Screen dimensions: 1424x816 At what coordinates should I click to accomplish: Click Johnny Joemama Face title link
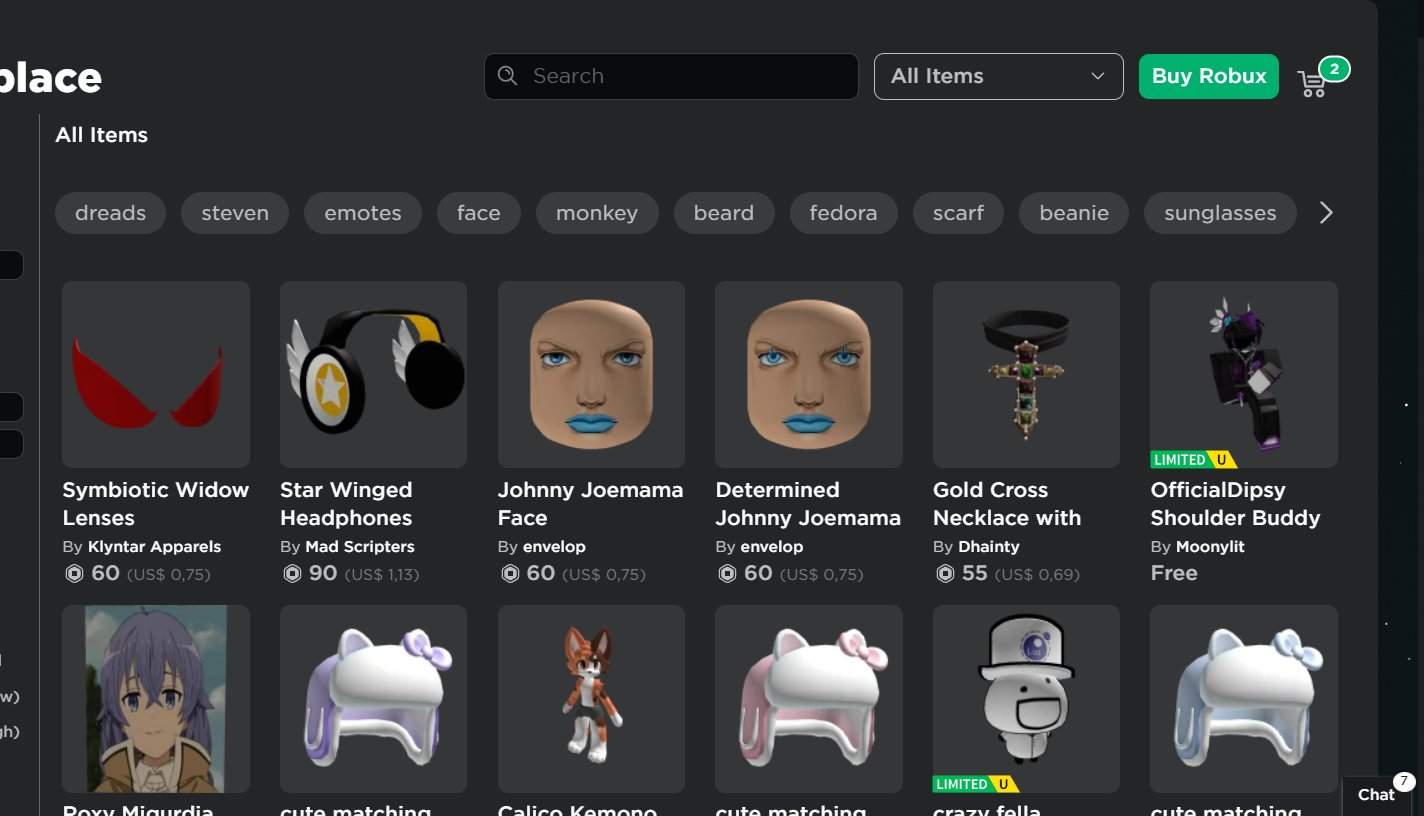(x=590, y=504)
